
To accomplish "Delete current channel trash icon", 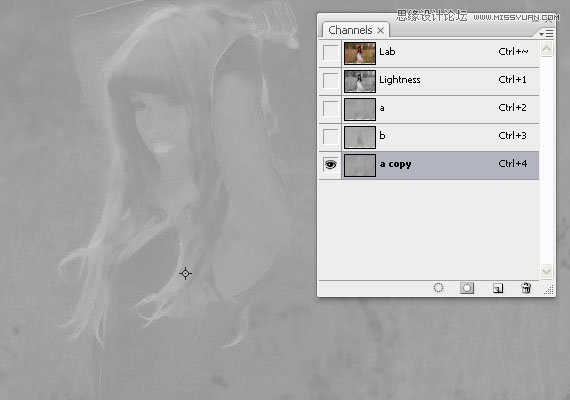I will 526,288.
